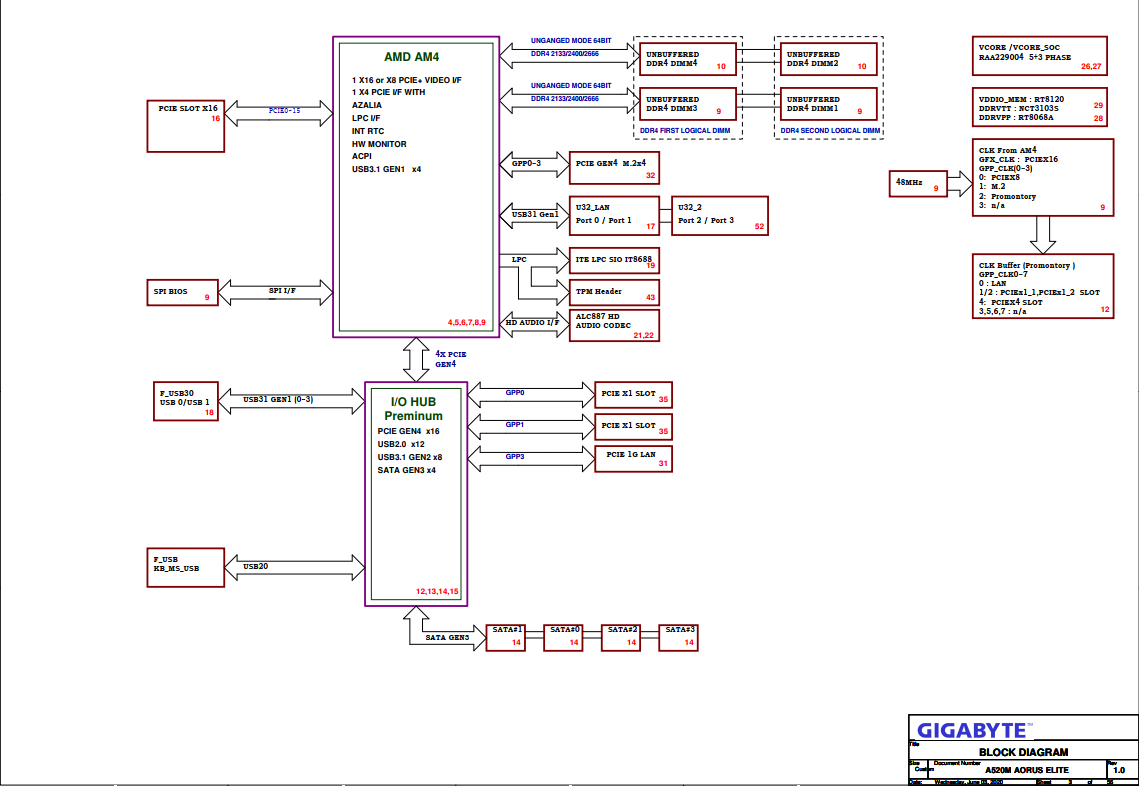Select the CLK Buffer (Promontory) block

point(1042,286)
